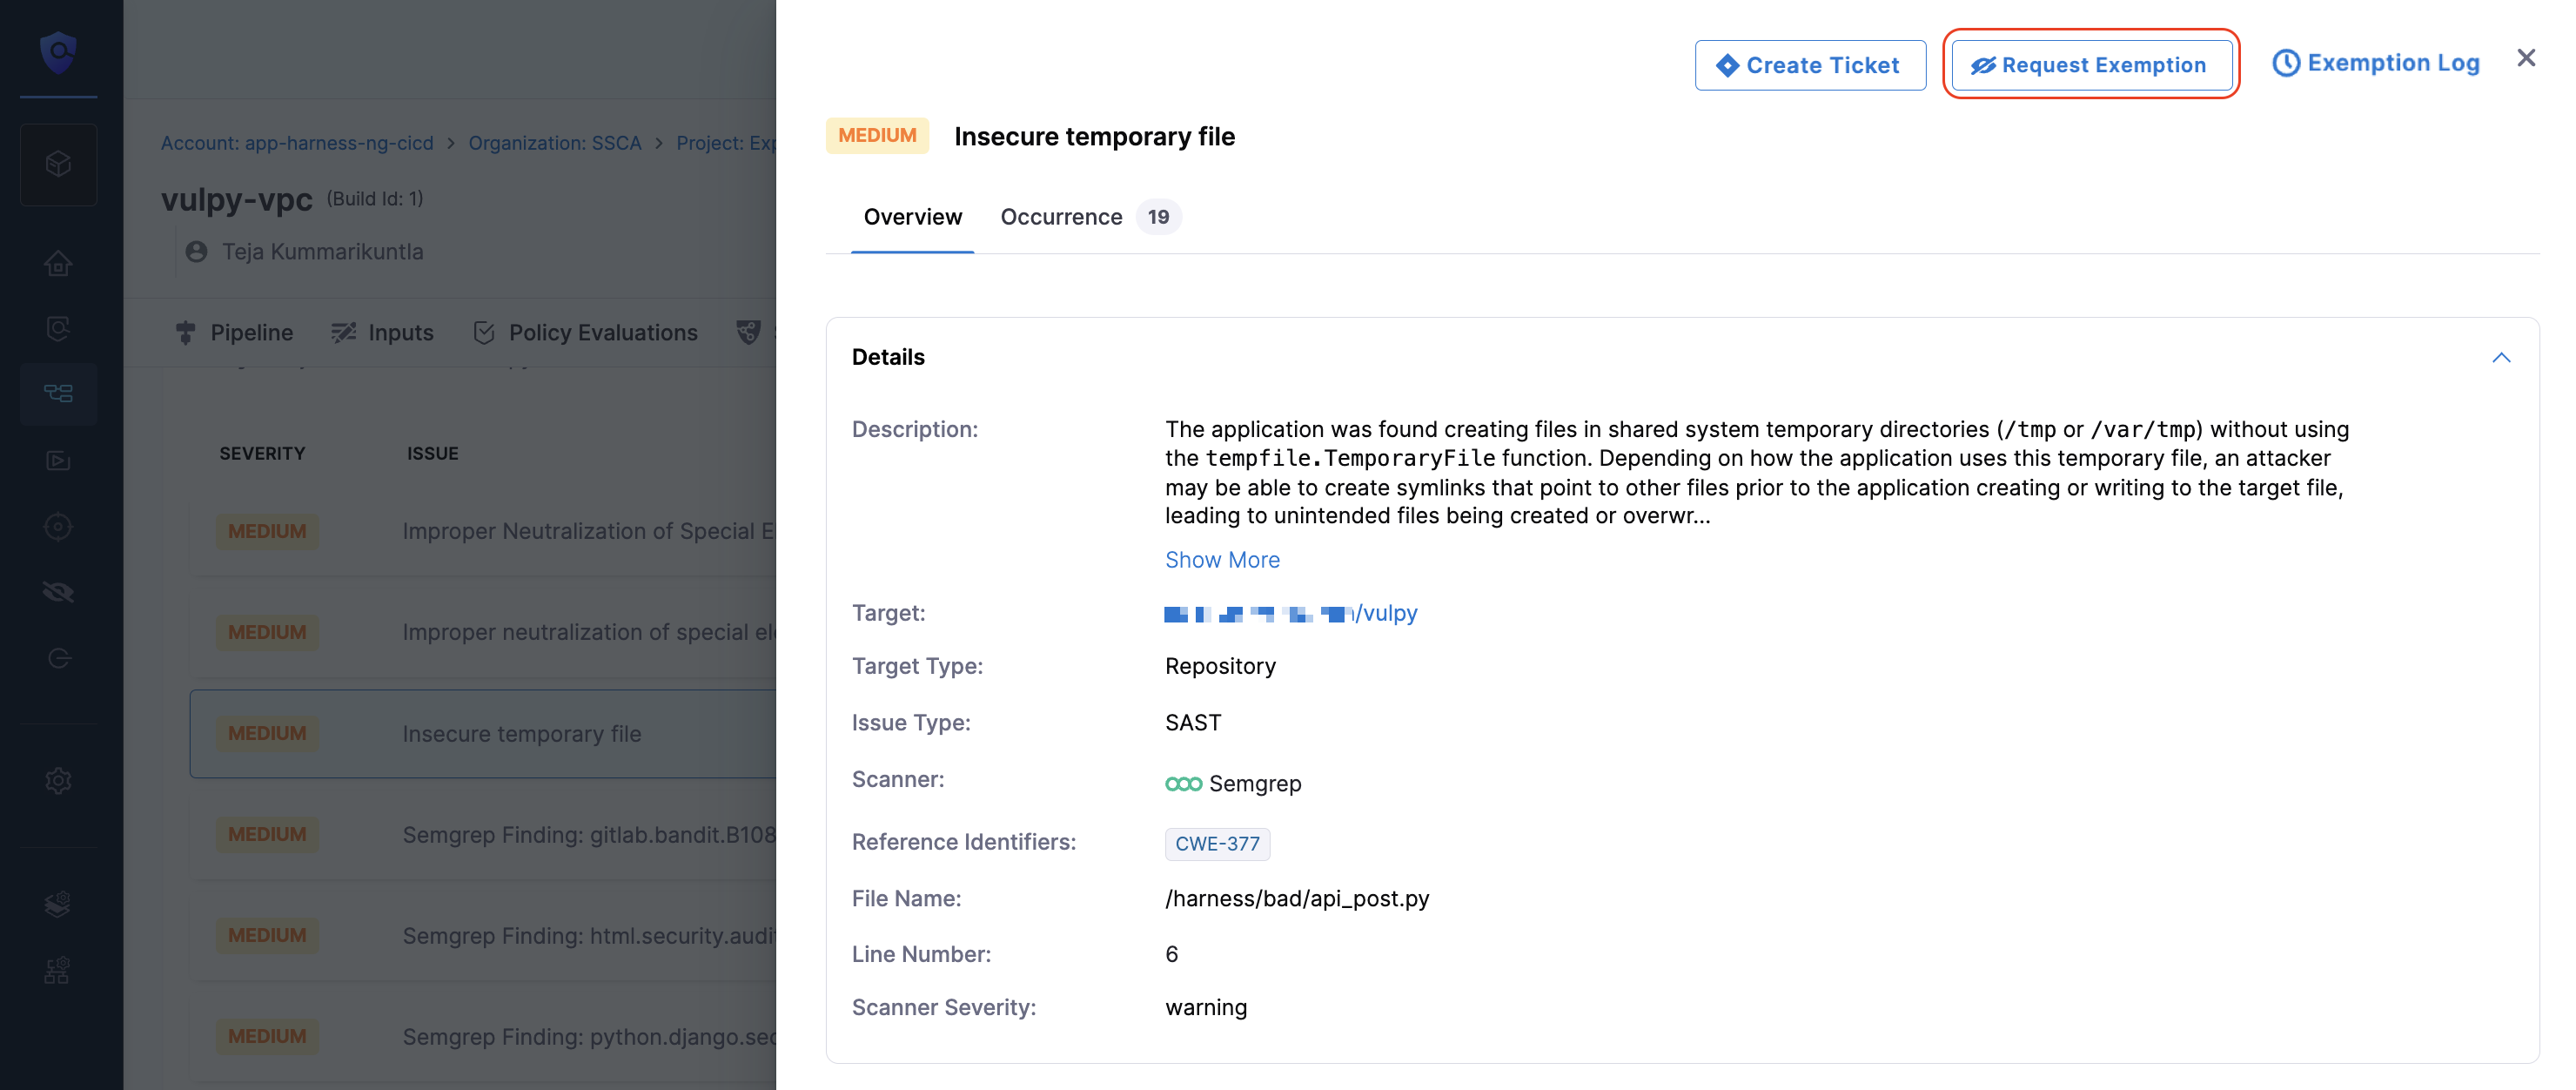Click the Request Exemption button

coord(2091,65)
